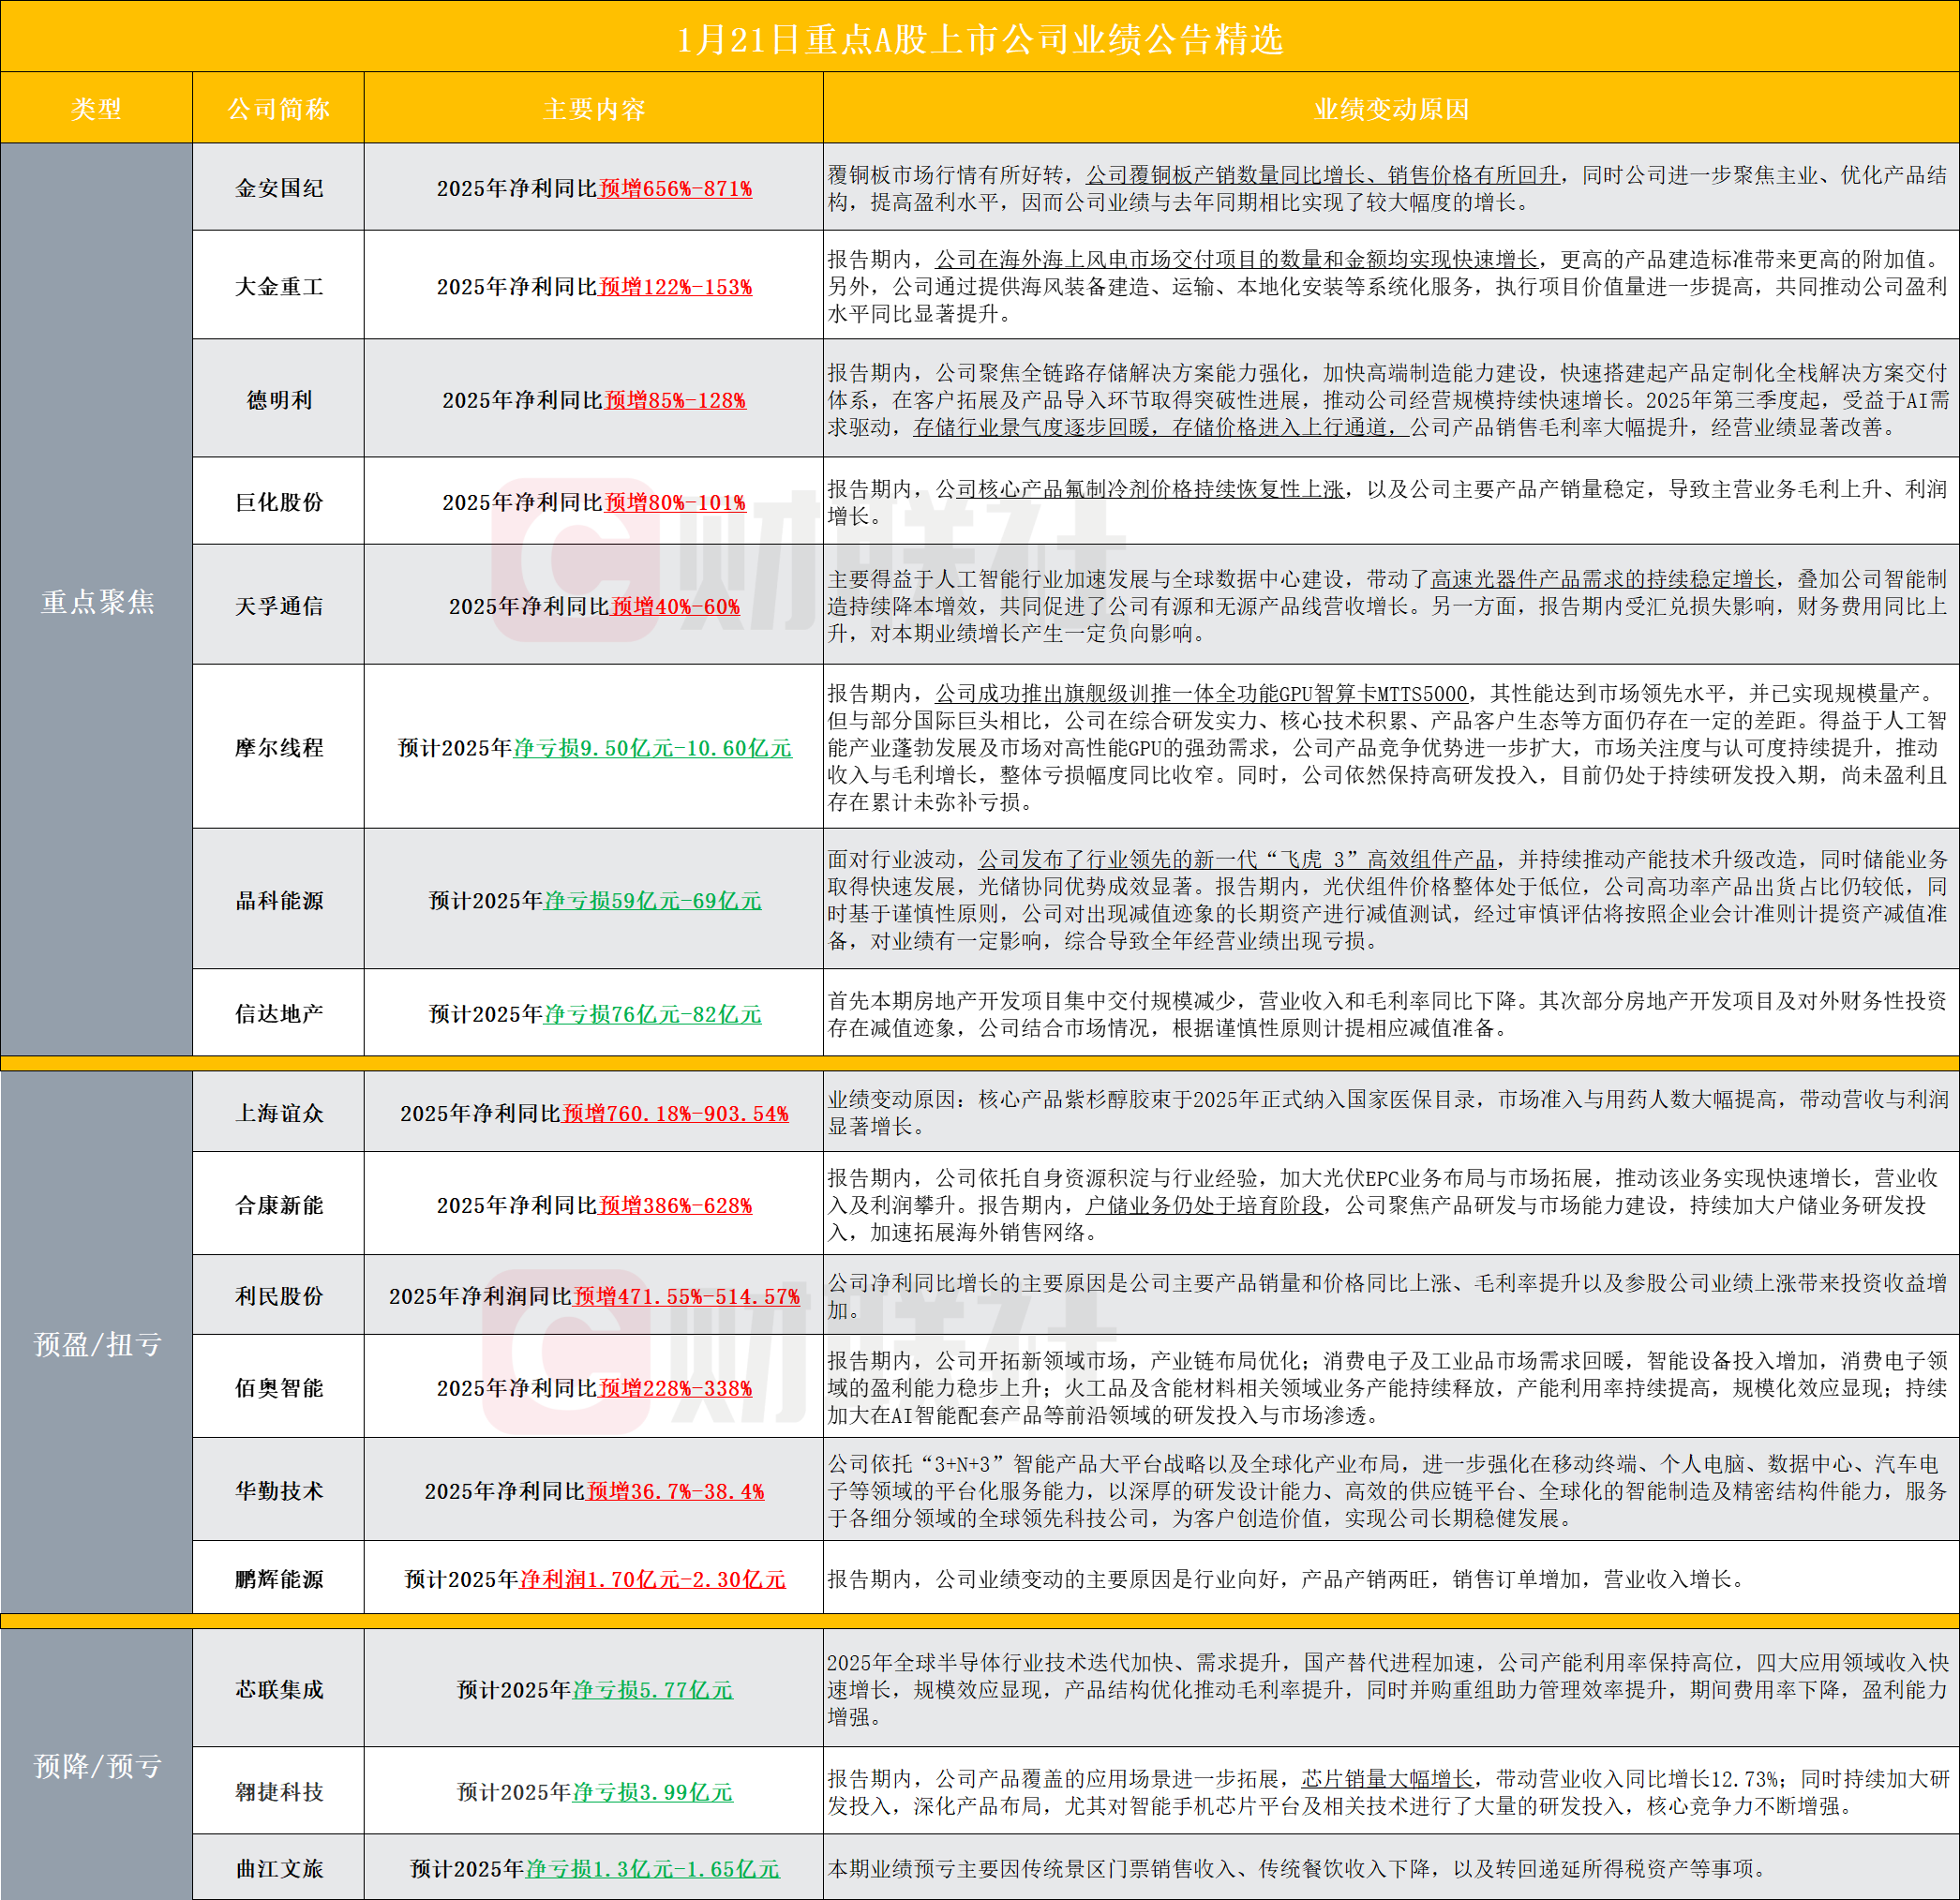Click the 业绩变动原因 column header

1391,108
